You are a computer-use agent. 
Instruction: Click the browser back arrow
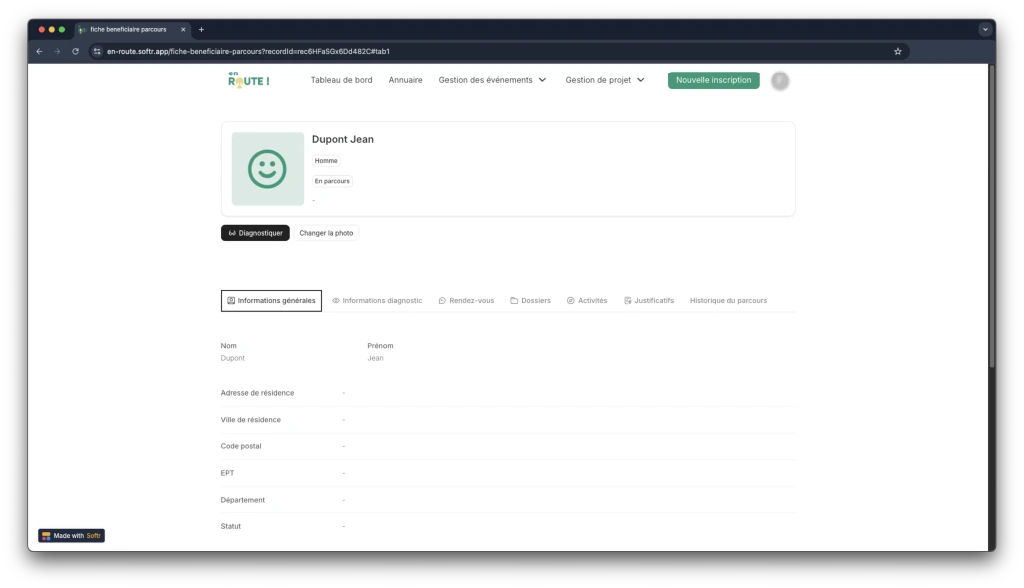click(x=39, y=51)
